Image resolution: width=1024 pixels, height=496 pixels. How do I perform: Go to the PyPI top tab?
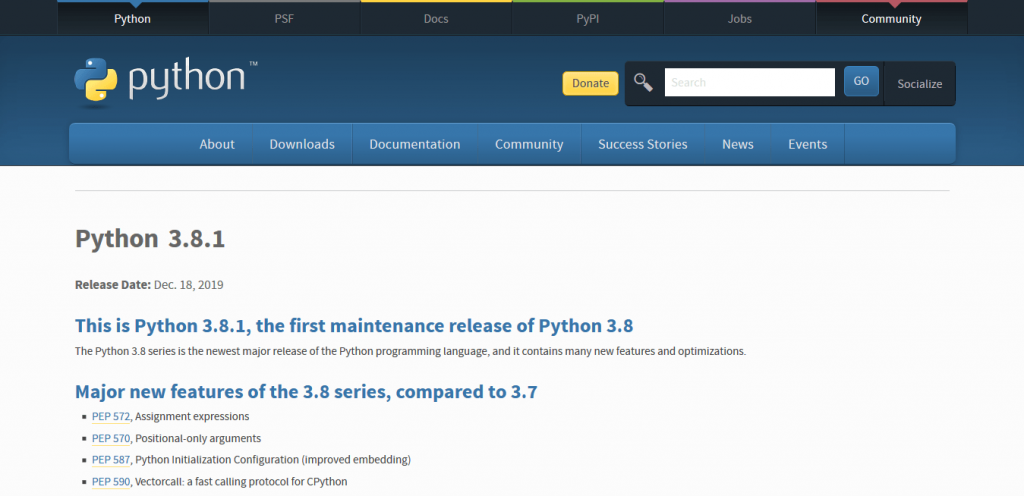588,19
